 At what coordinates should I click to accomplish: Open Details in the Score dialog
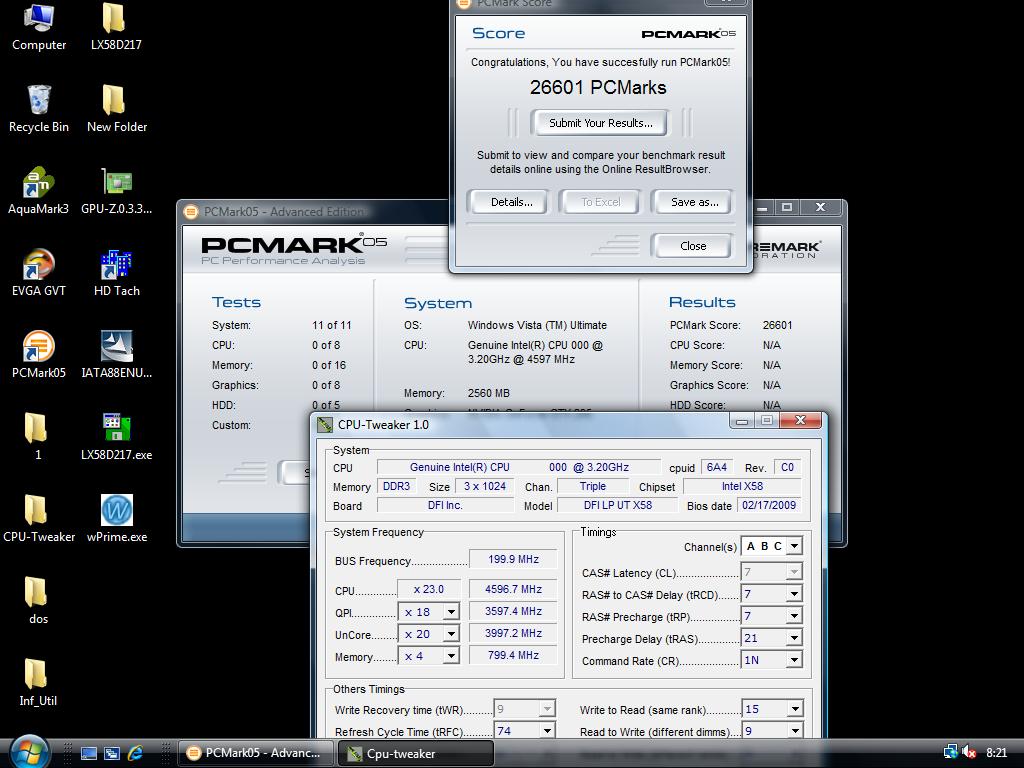[511, 202]
